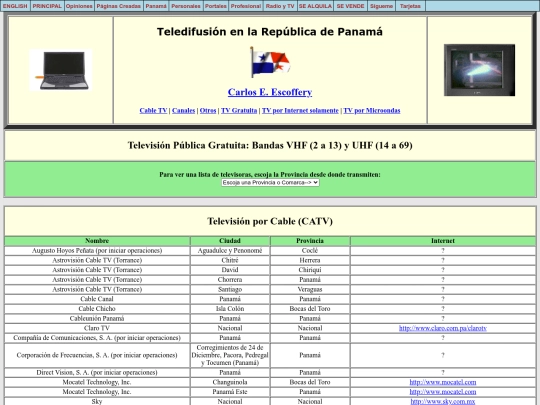Click the Televisión Pública Gratuita heading
This screenshot has width=540, height=405.
coord(270,145)
